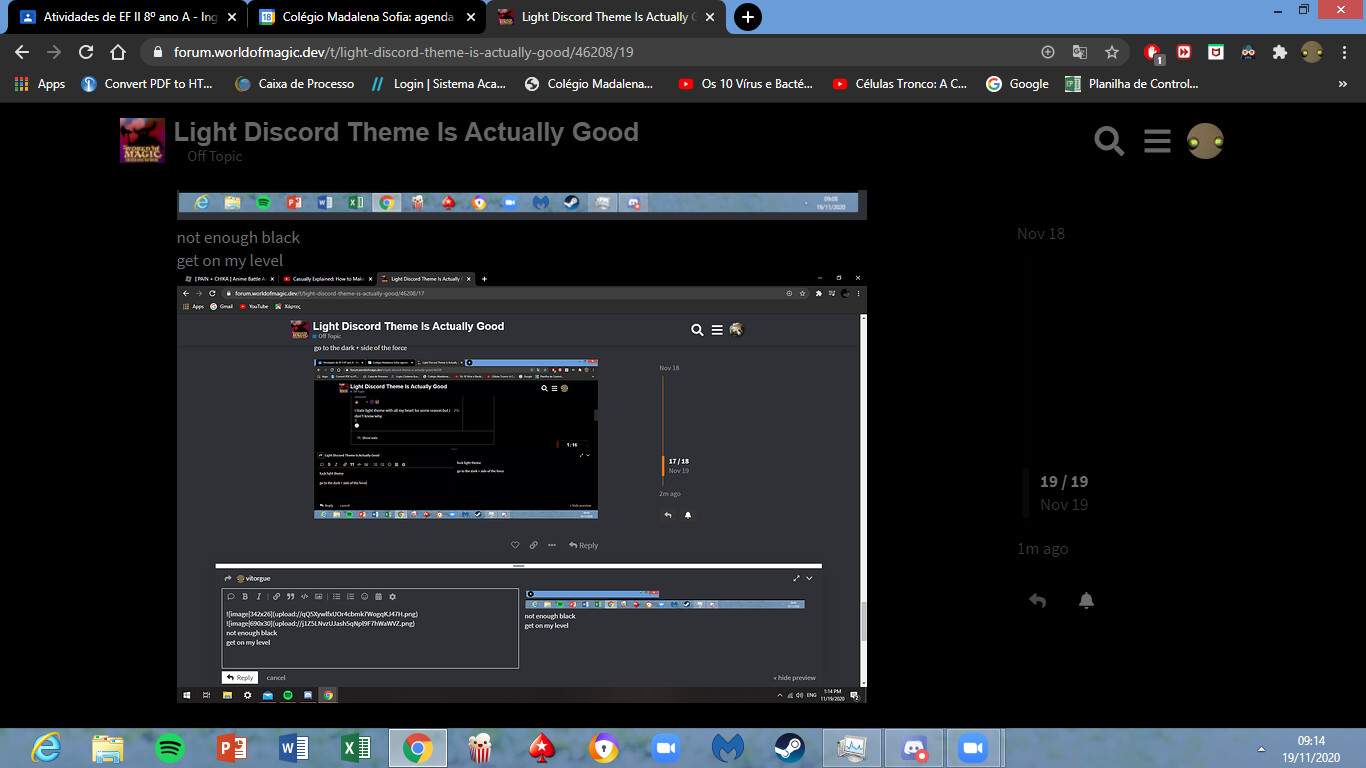Open the goggles character extension icon
Screen dimensions: 1366x768
click(x=1248, y=52)
